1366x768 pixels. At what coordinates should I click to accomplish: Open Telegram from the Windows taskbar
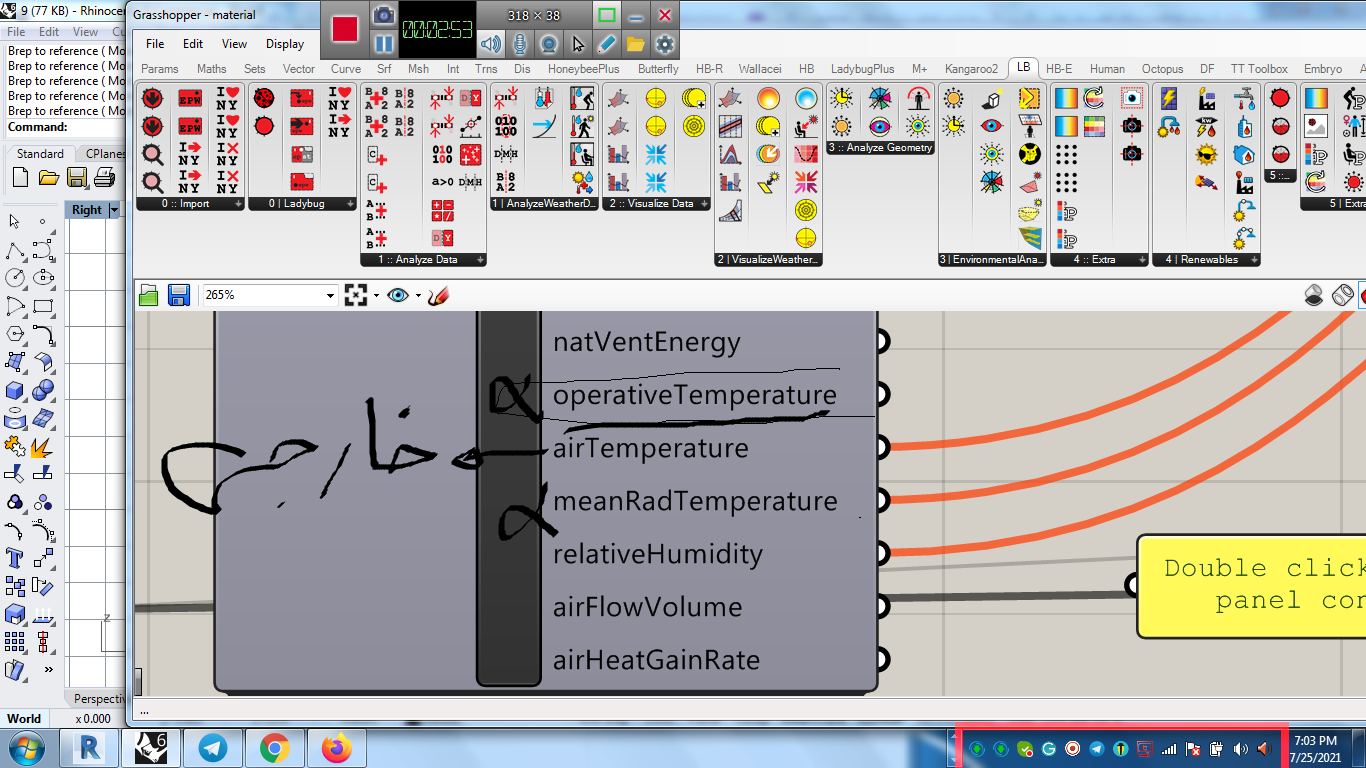[212, 748]
